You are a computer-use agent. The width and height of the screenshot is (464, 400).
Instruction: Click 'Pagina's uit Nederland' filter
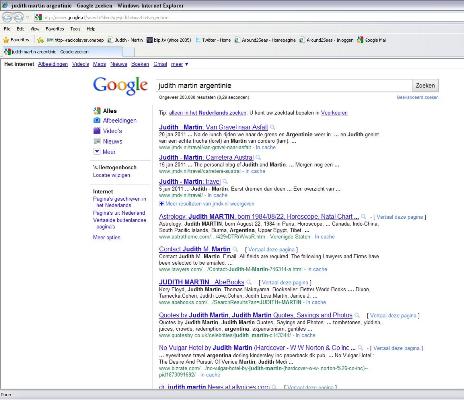pos(119,213)
